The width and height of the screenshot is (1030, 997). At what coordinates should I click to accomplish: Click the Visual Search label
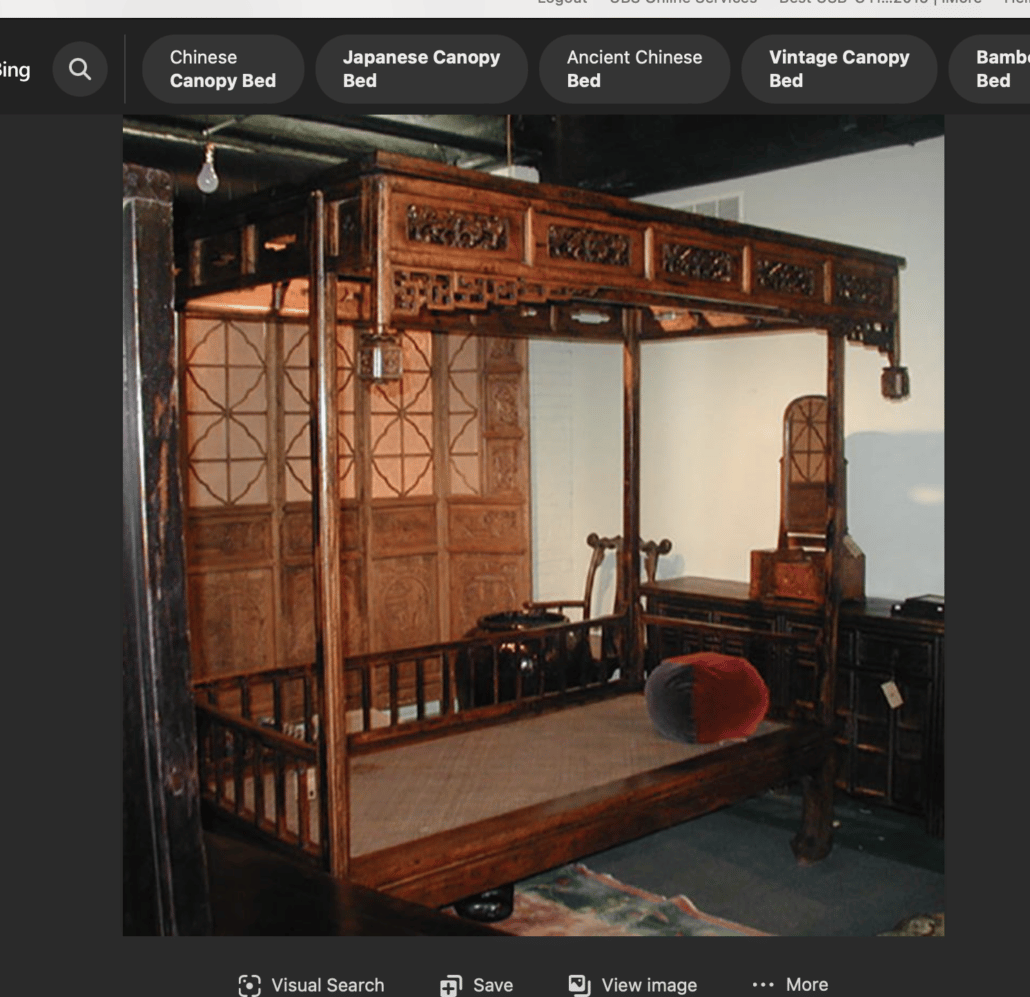pyautogui.click(x=328, y=985)
